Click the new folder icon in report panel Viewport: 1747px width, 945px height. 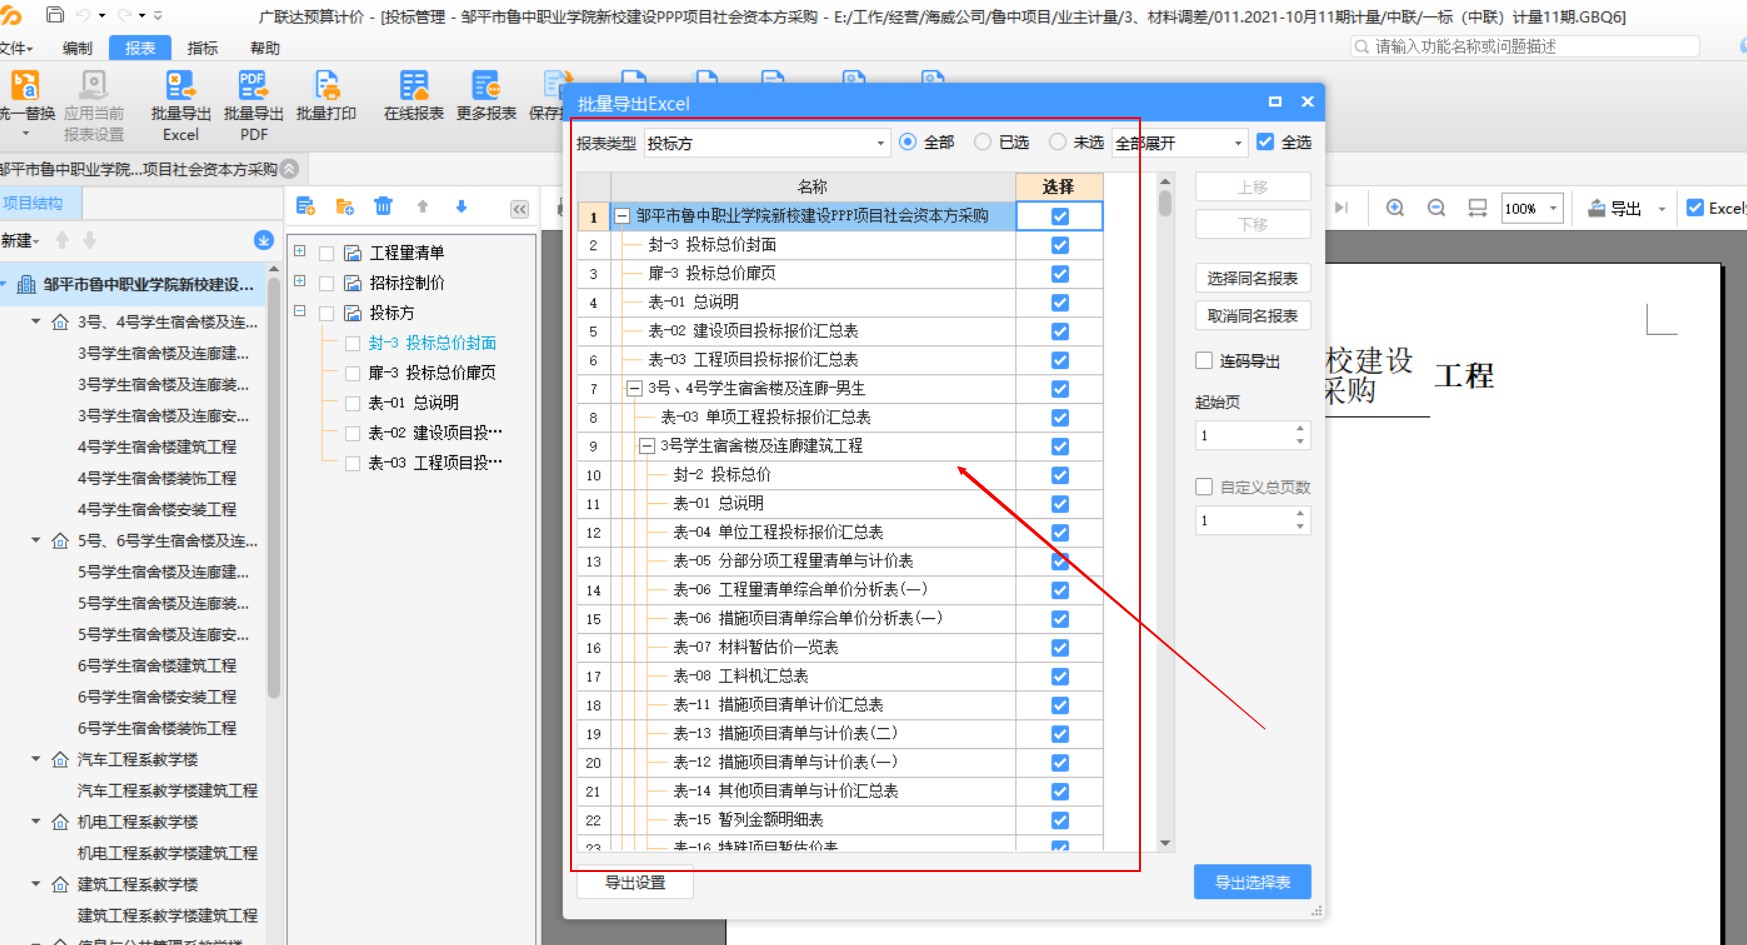pyautogui.click(x=345, y=207)
